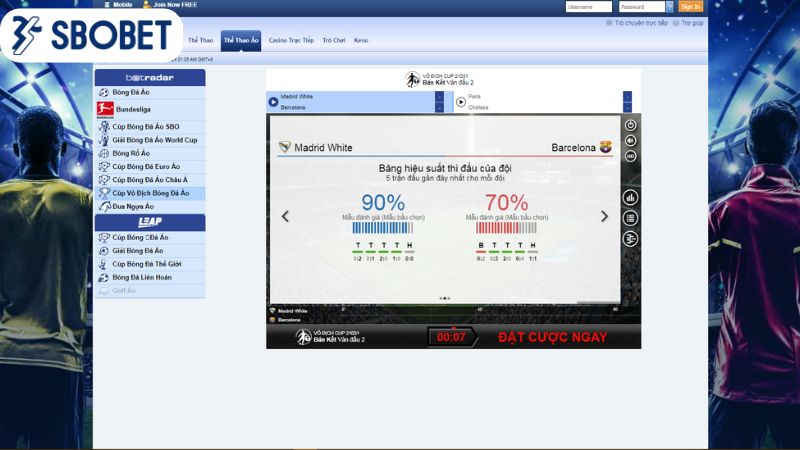Click the Bóng Đá Liên Hoàn icon
800x450 pixels.
104,277
